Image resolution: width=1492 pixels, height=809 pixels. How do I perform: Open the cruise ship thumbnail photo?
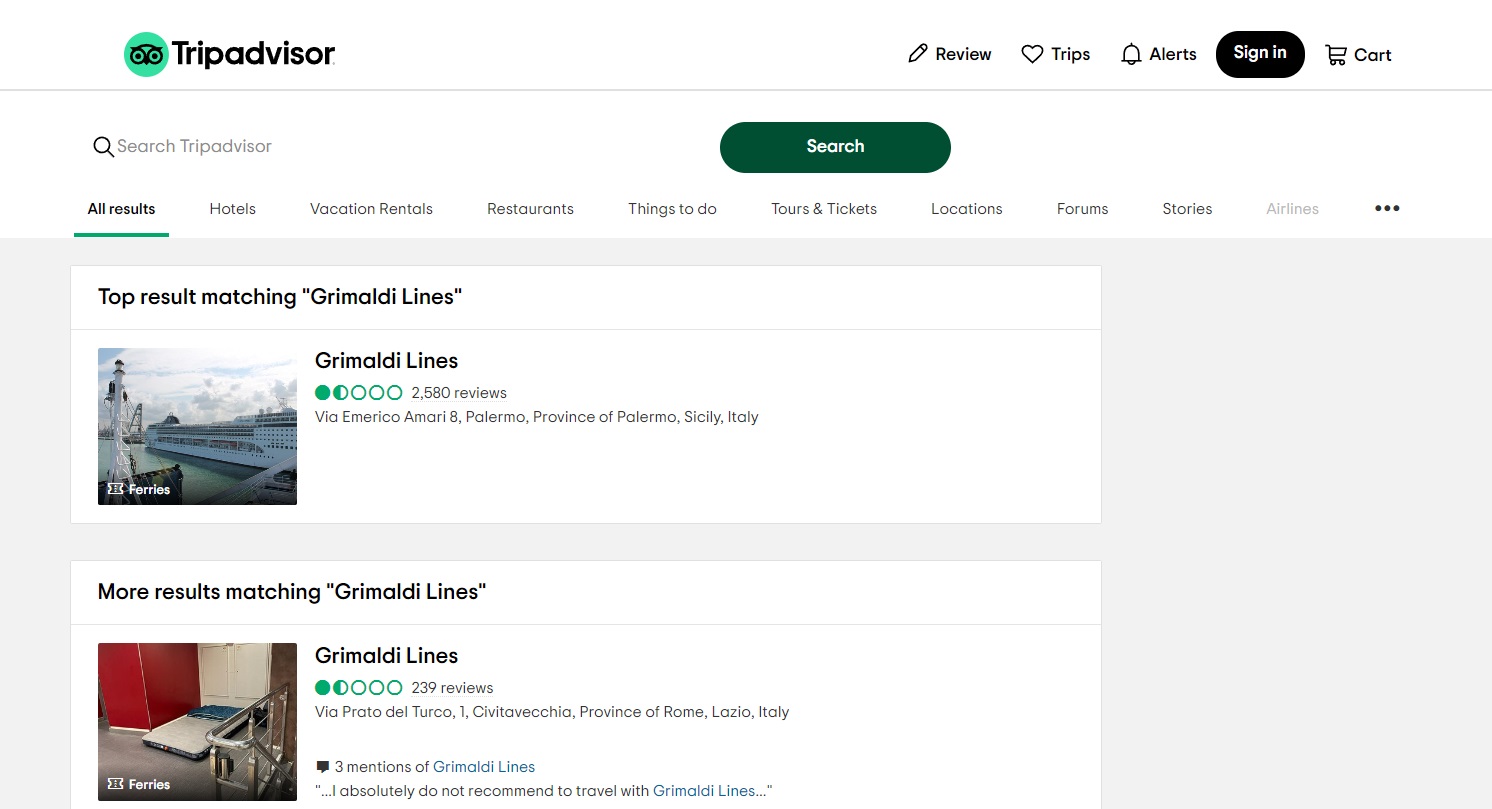[x=197, y=426]
